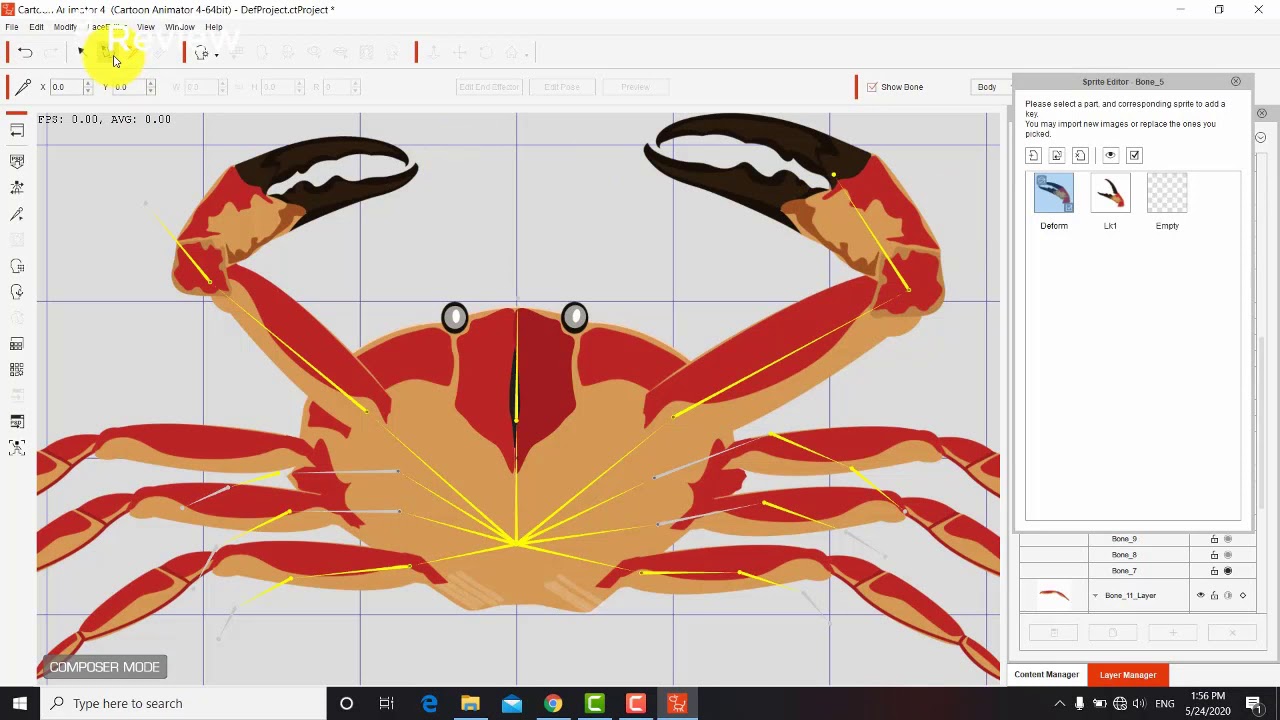Close the panel behind the Sprite Editor
The height and width of the screenshot is (720, 1280).
click(1262, 113)
